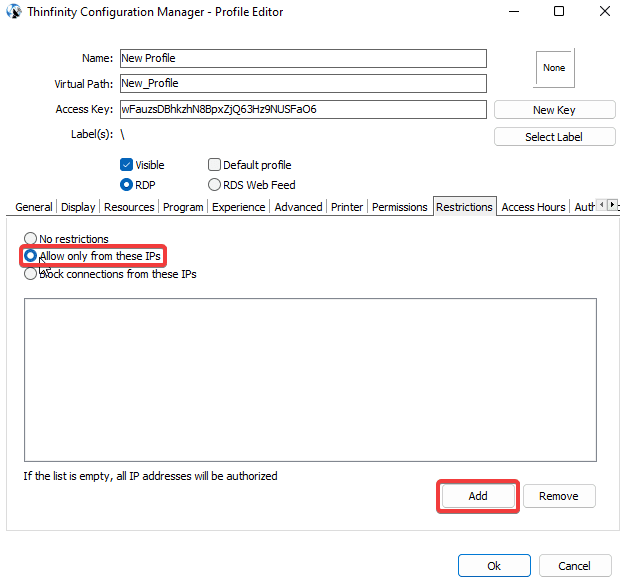Viewport: 624px width, 584px height.
Task: Confirm with the Ok button
Action: 494,566
